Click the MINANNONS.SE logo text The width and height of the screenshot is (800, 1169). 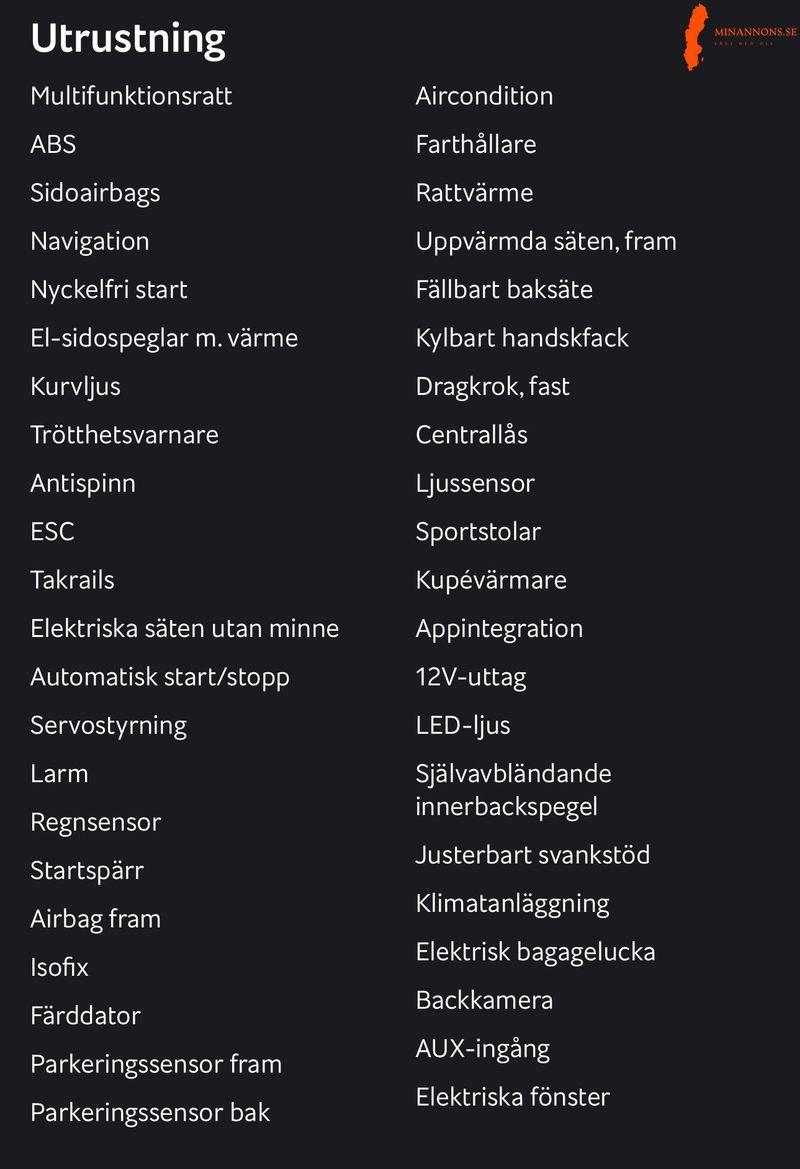[755, 32]
